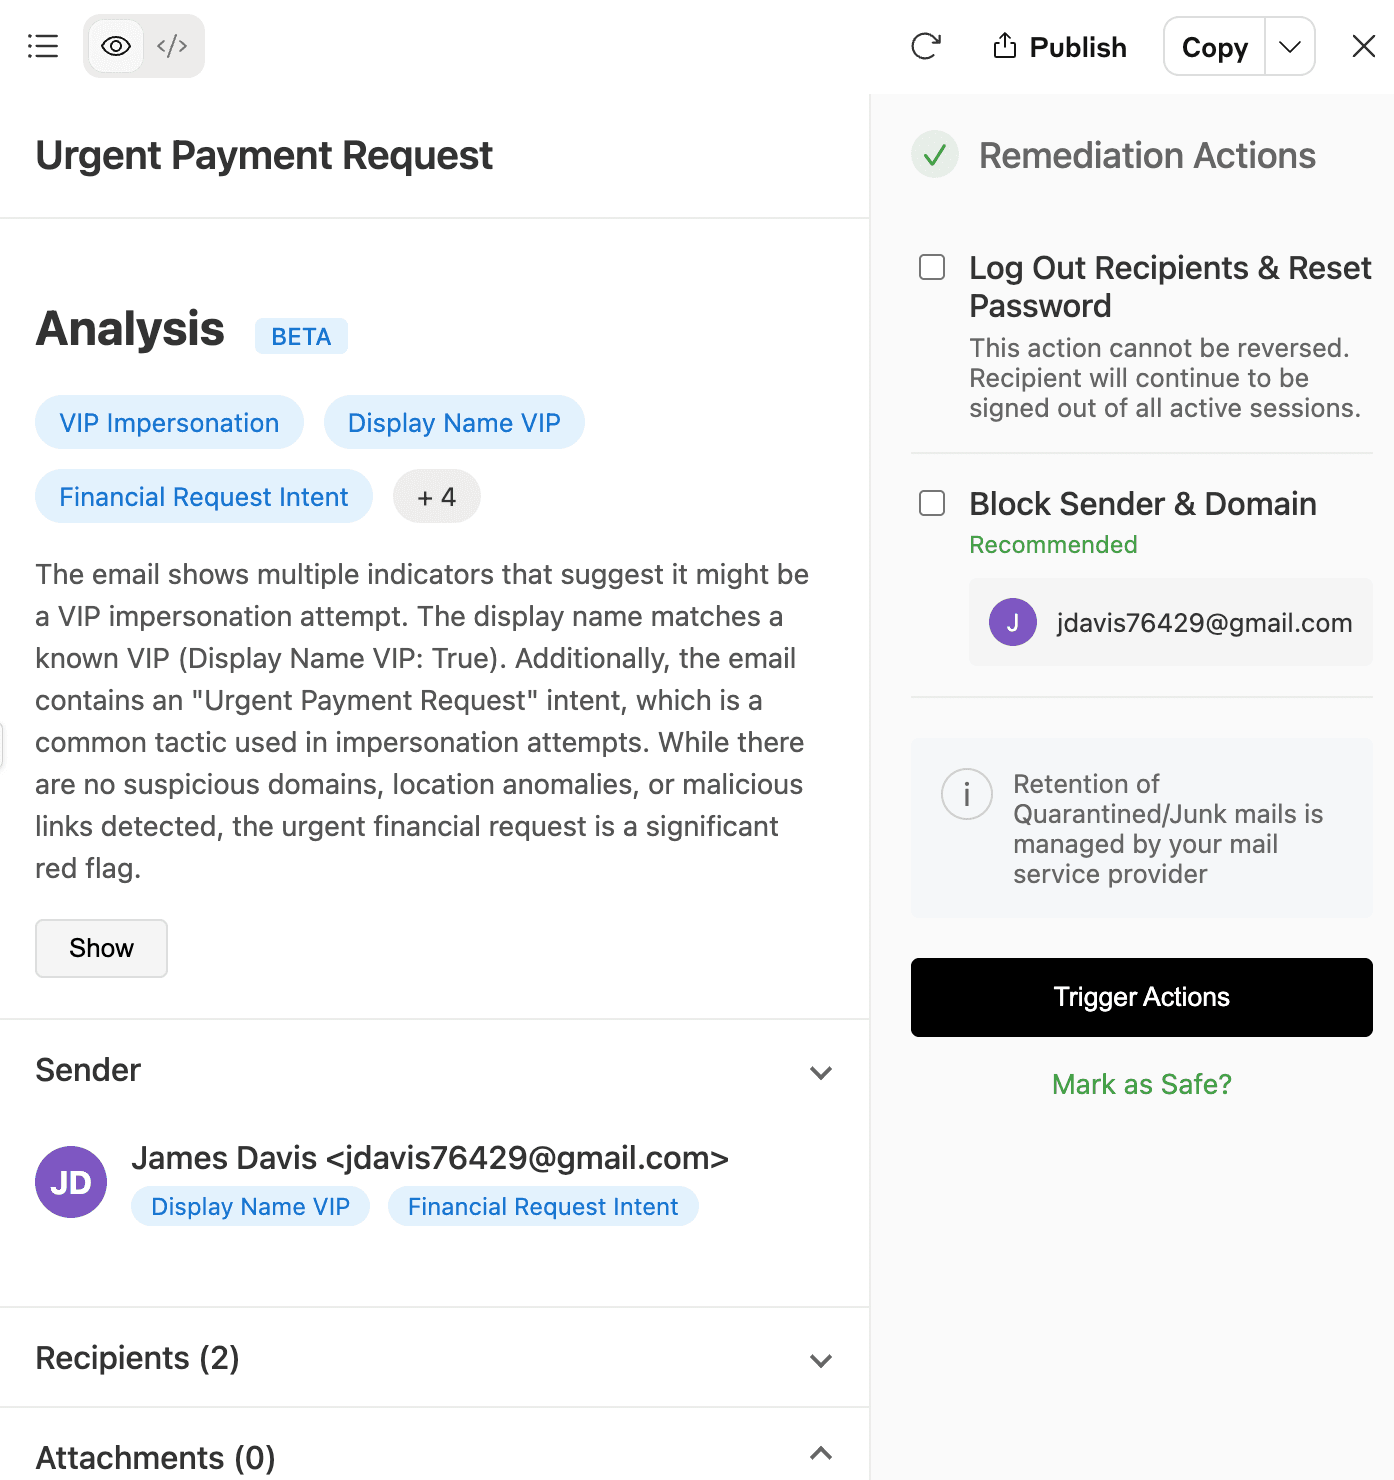Click the green Remediation Actions checkmark icon

[935, 155]
